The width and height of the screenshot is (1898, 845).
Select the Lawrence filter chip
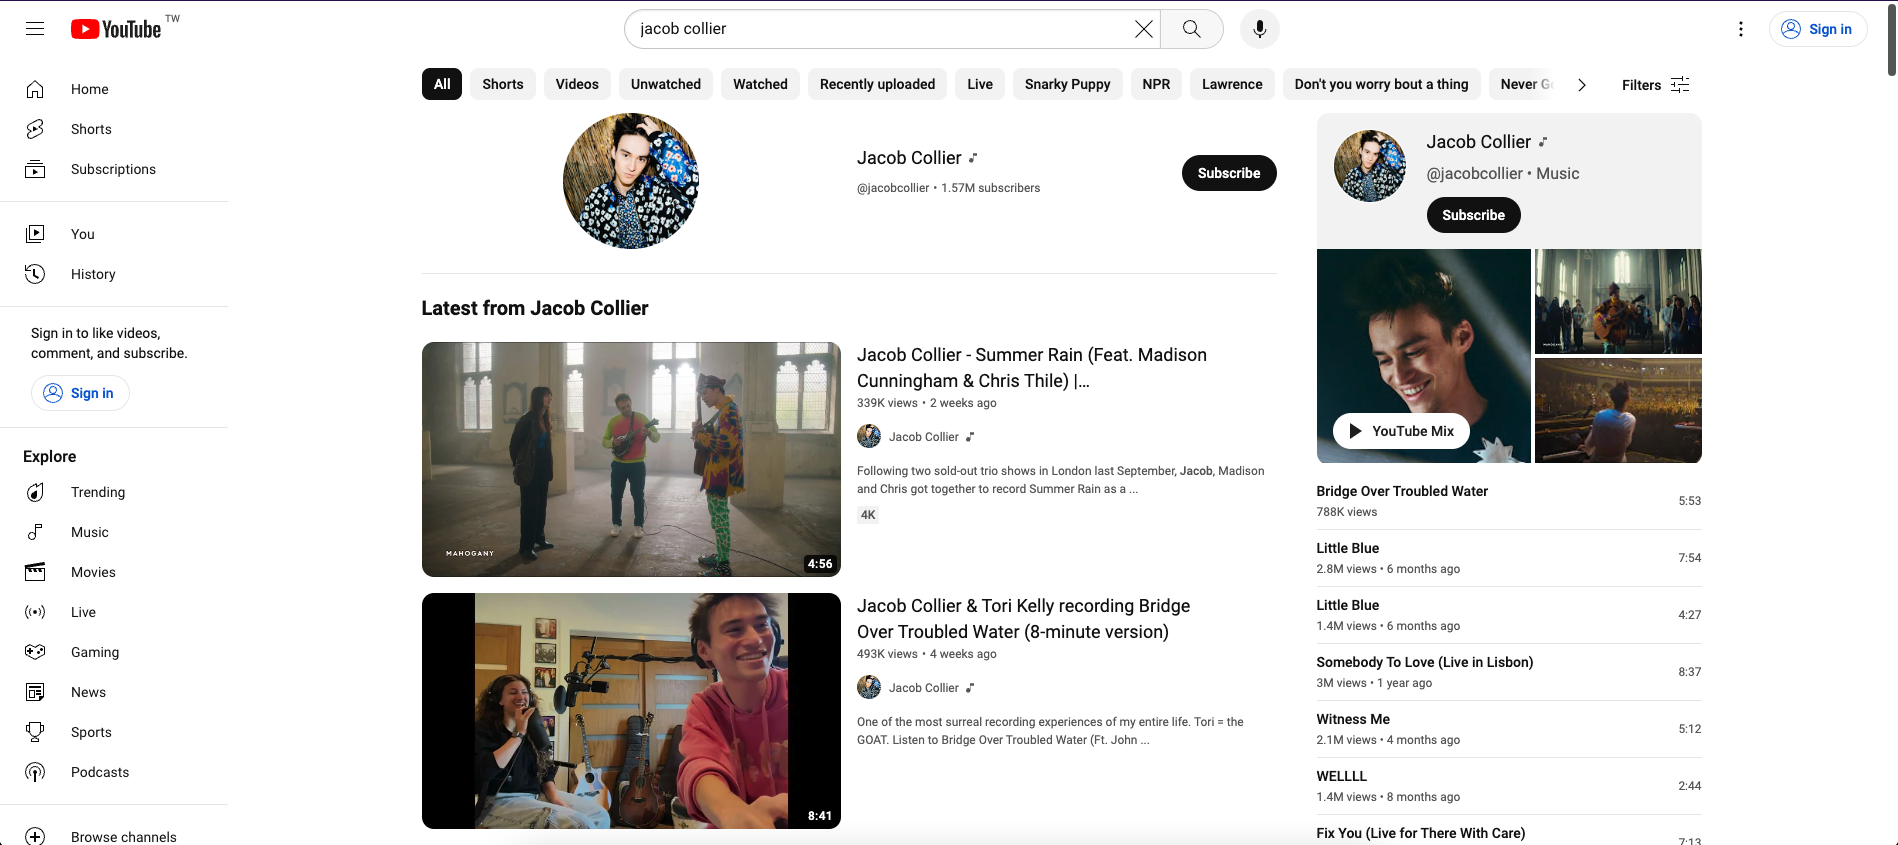[x=1232, y=84]
